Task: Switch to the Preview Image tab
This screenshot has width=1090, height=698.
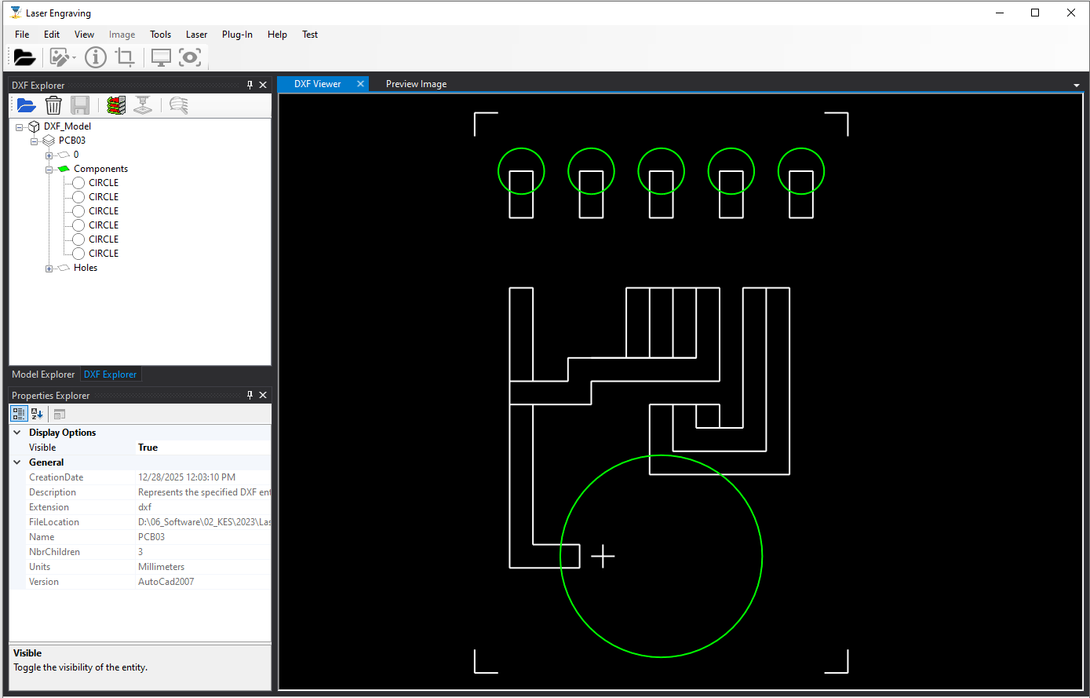Action: point(416,84)
